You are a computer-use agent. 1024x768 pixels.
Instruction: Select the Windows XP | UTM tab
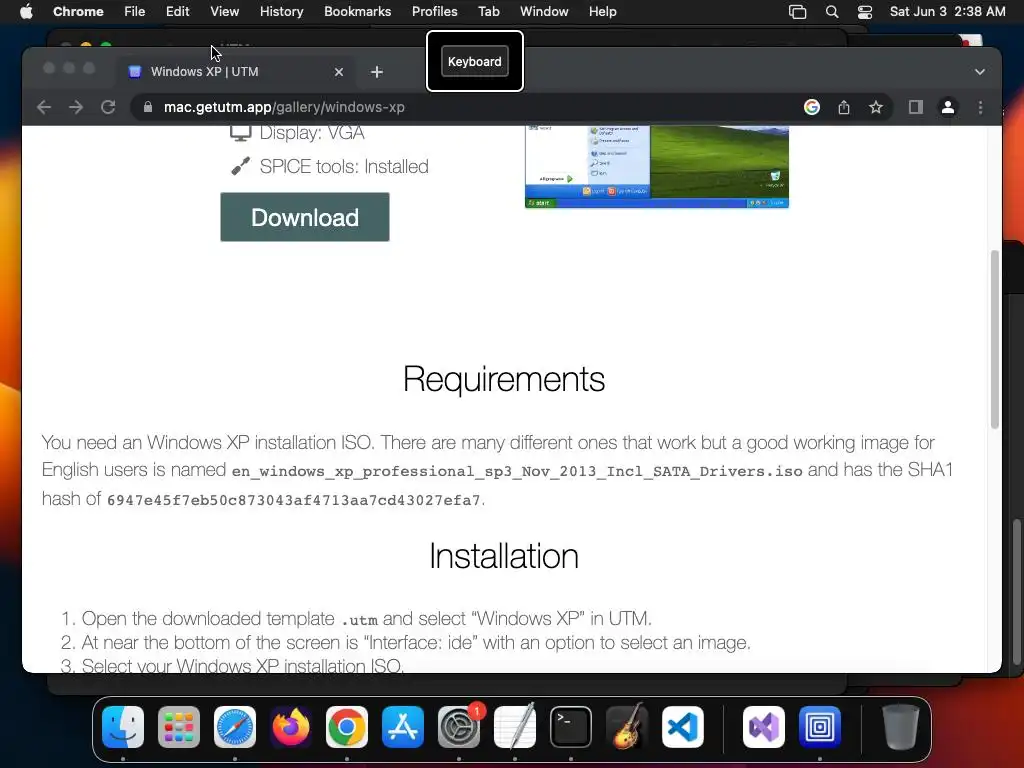click(x=235, y=72)
